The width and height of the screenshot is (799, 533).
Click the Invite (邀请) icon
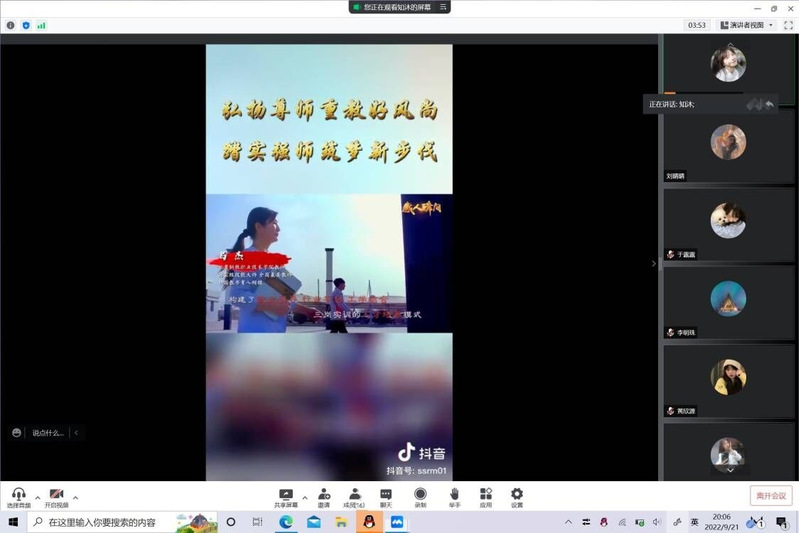(x=324, y=496)
